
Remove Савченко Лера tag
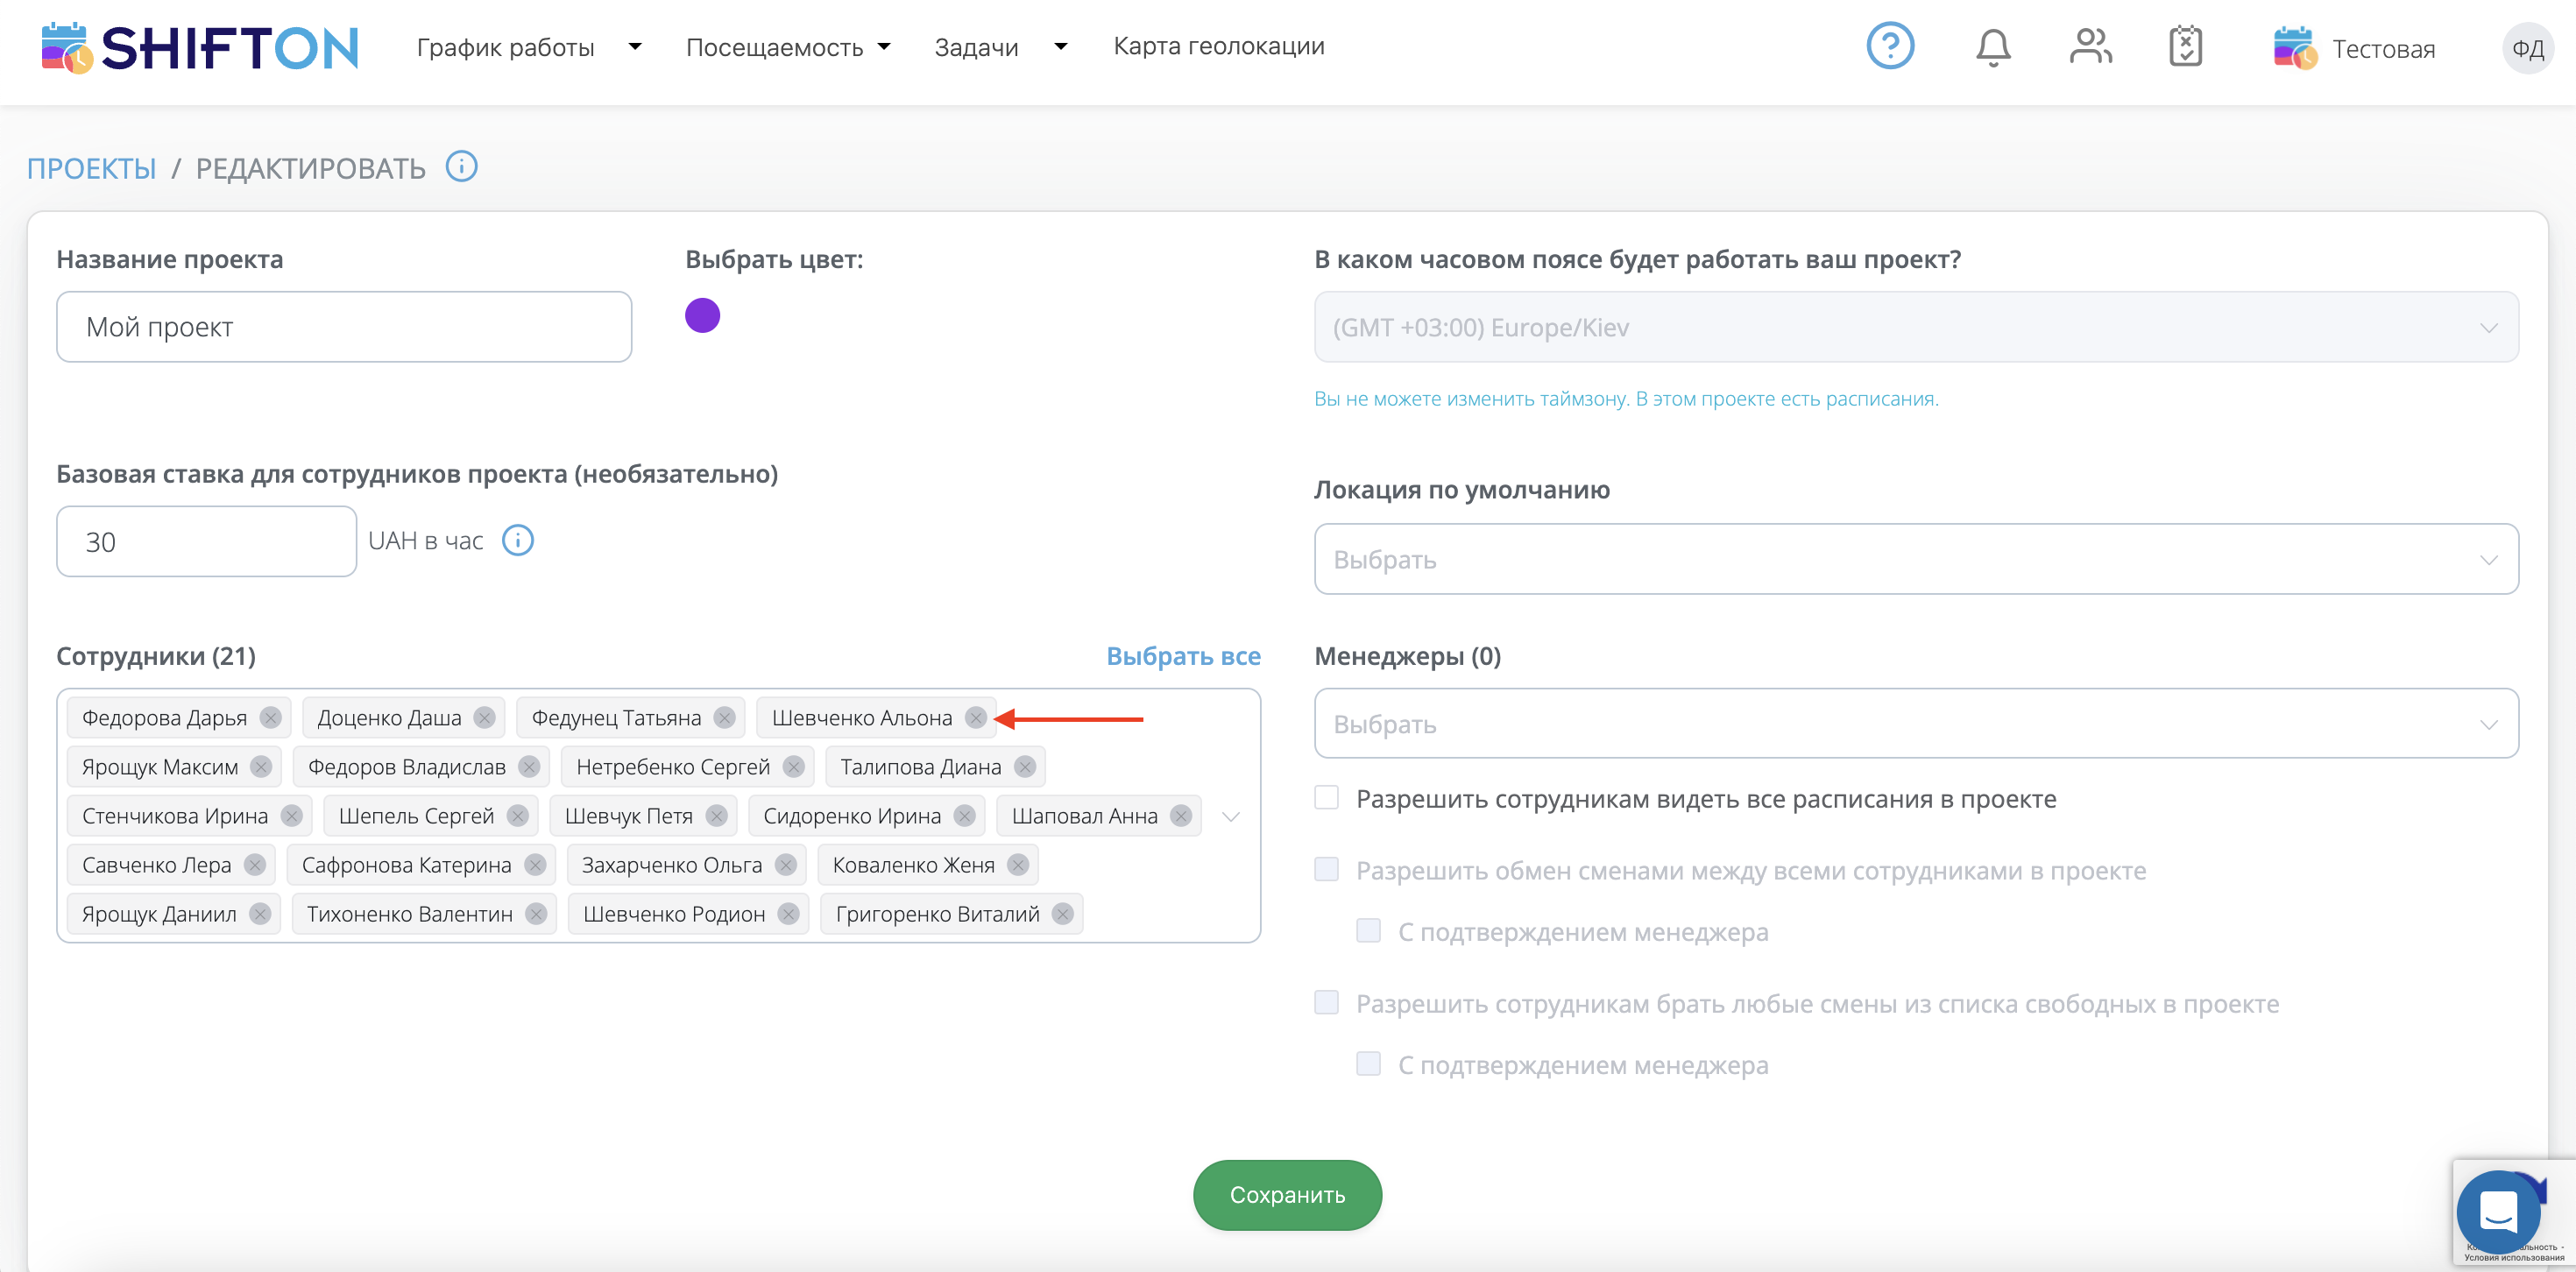click(x=254, y=865)
